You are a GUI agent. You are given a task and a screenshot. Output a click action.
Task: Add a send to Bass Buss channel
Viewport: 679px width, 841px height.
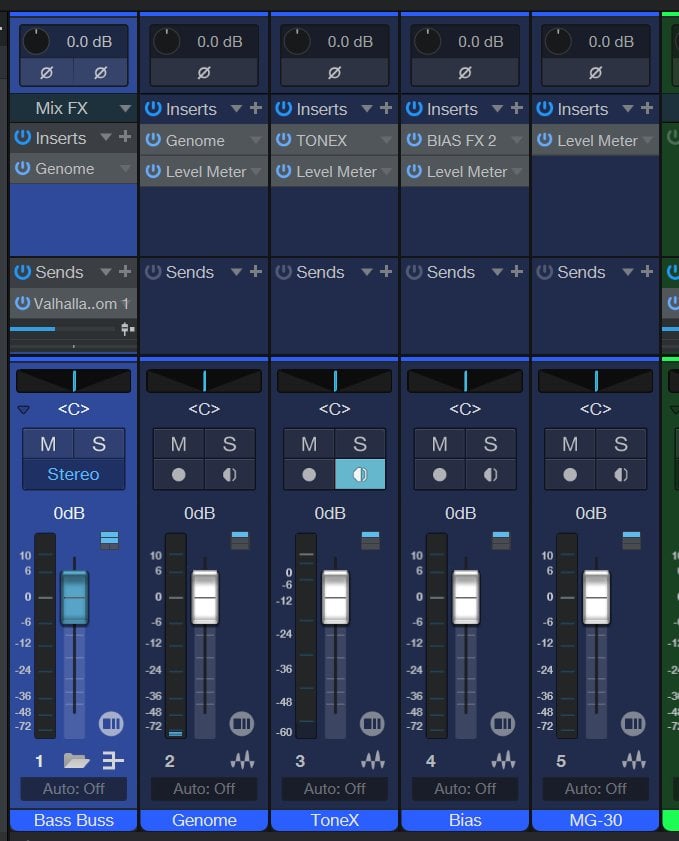[x=125, y=271]
